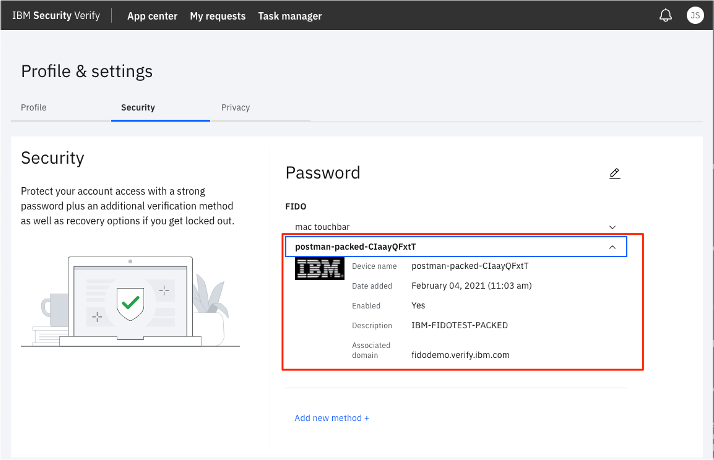
Task: Click date value February 04, 2021 (11:03 am)
Action: 471,286
